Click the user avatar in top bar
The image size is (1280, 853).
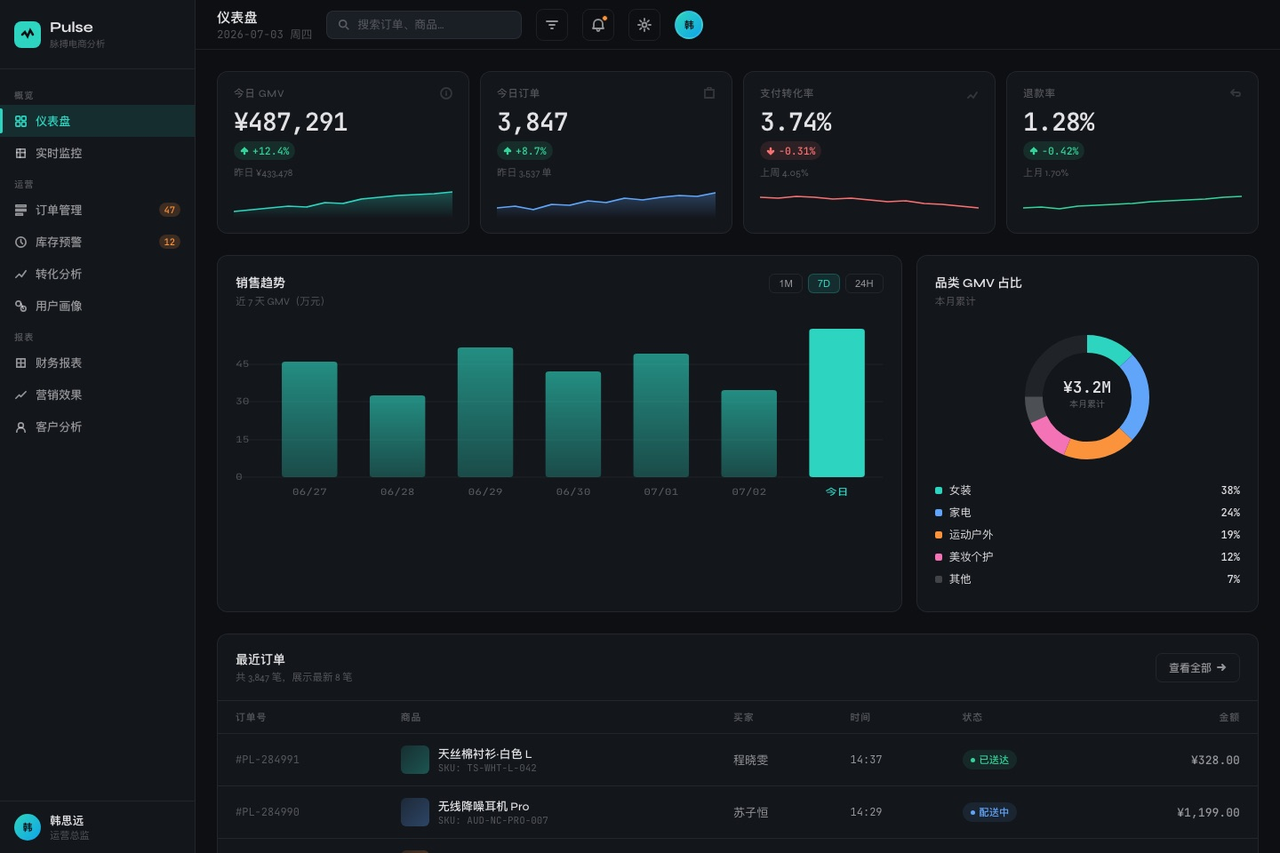pyautogui.click(x=689, y=25)
